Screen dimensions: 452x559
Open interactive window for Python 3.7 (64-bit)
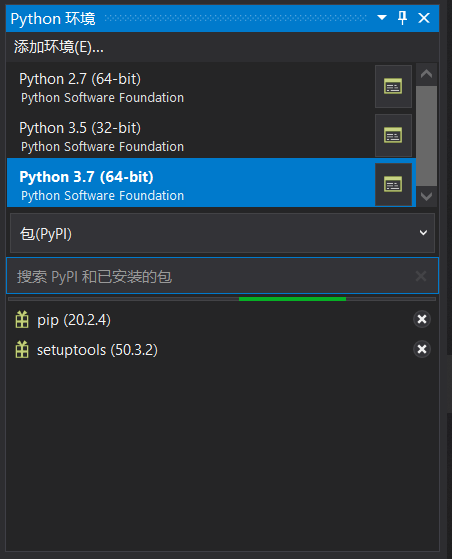tap(393, 185)
